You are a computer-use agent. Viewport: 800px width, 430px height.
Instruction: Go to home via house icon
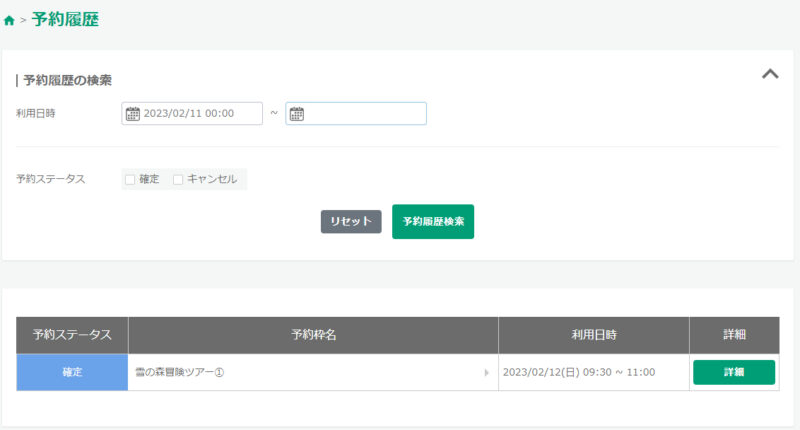click(9, 20)
